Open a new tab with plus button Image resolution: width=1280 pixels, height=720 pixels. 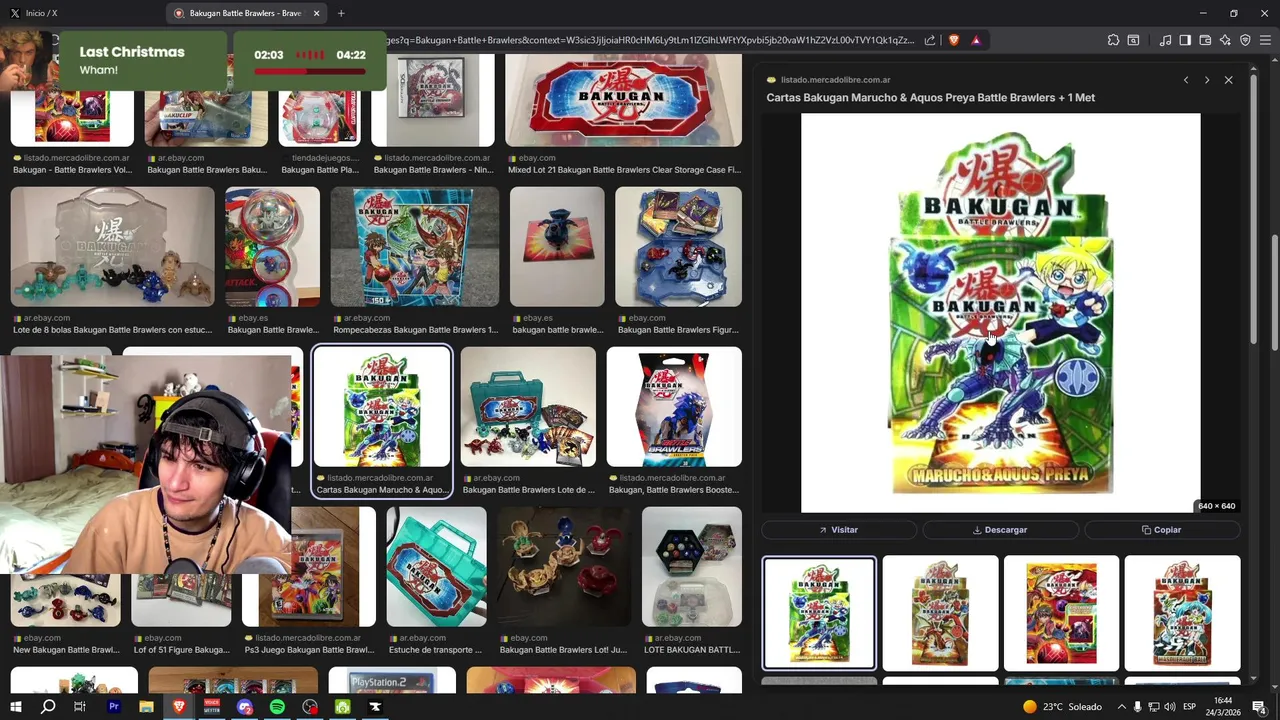(341, 13)
